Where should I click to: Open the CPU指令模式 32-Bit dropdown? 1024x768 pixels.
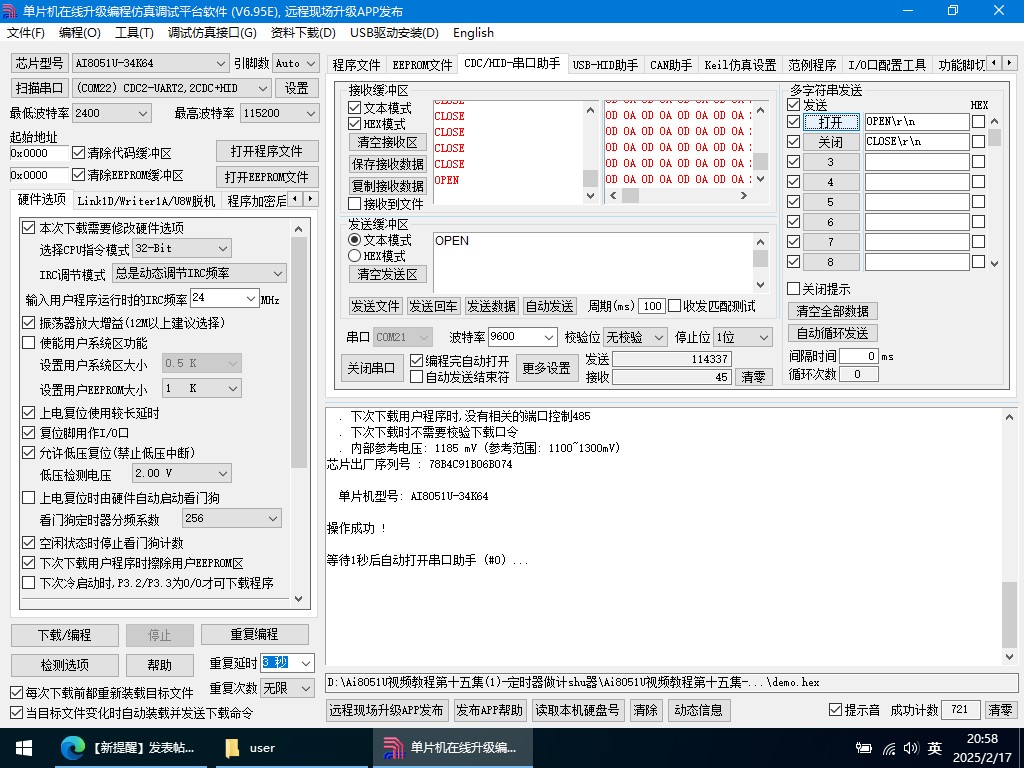[x=223, y=249]
